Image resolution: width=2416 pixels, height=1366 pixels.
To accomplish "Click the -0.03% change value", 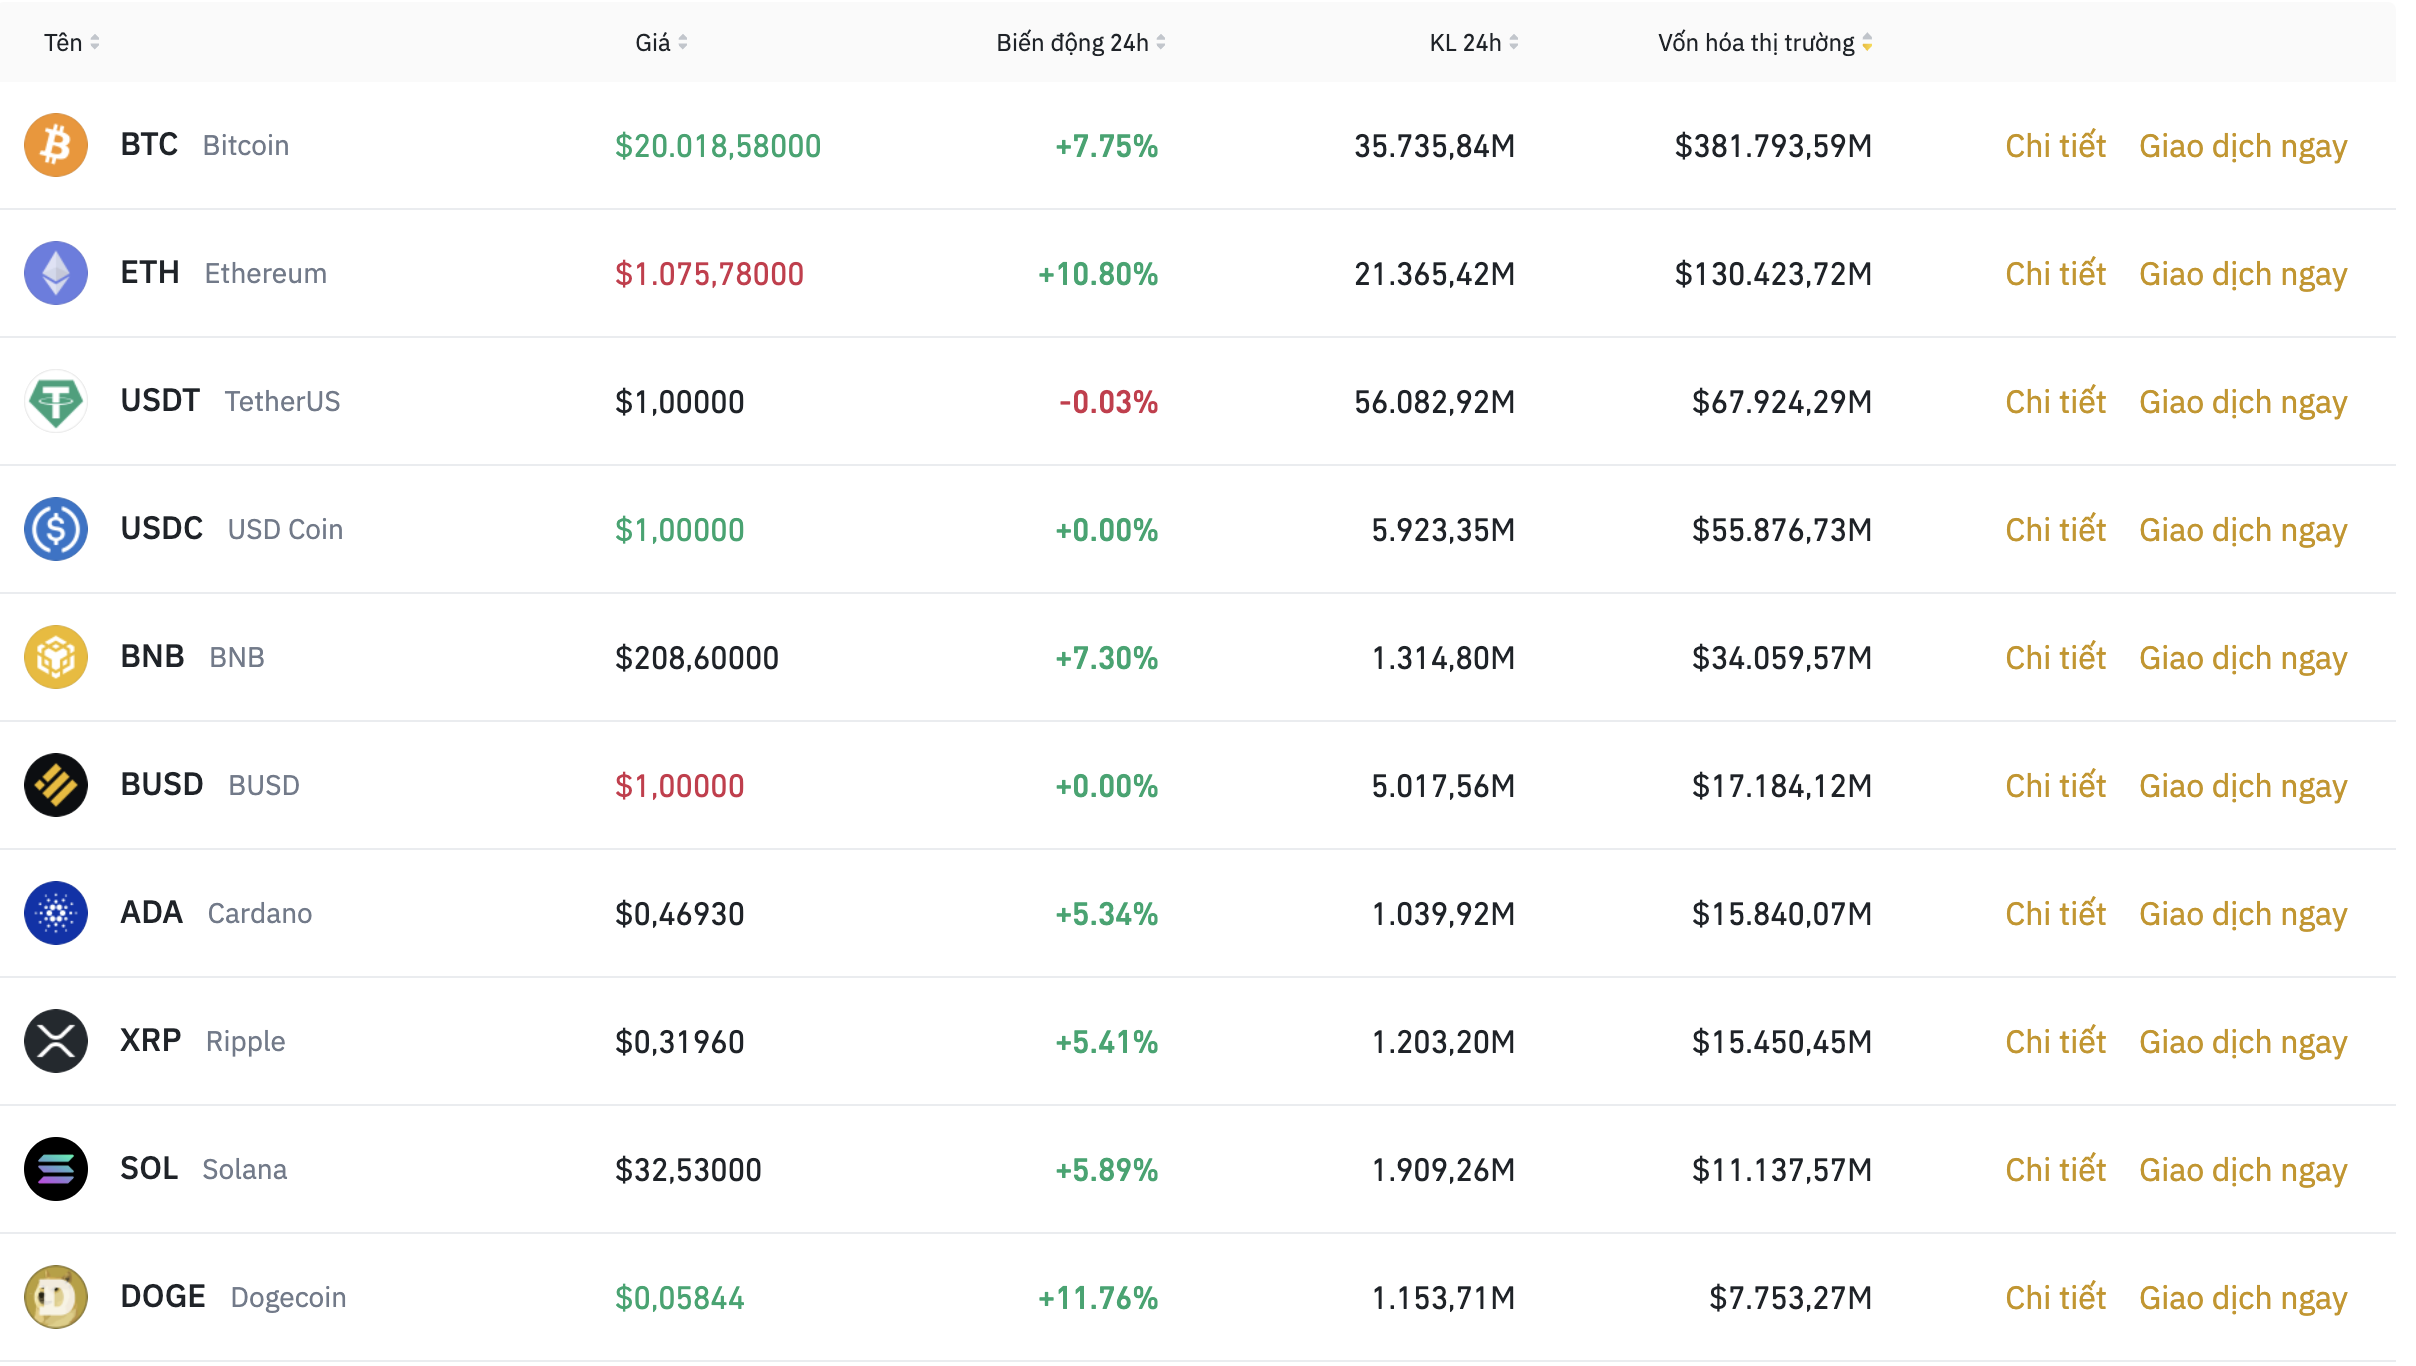I will pyautogui.click(x=1108, y=402).
